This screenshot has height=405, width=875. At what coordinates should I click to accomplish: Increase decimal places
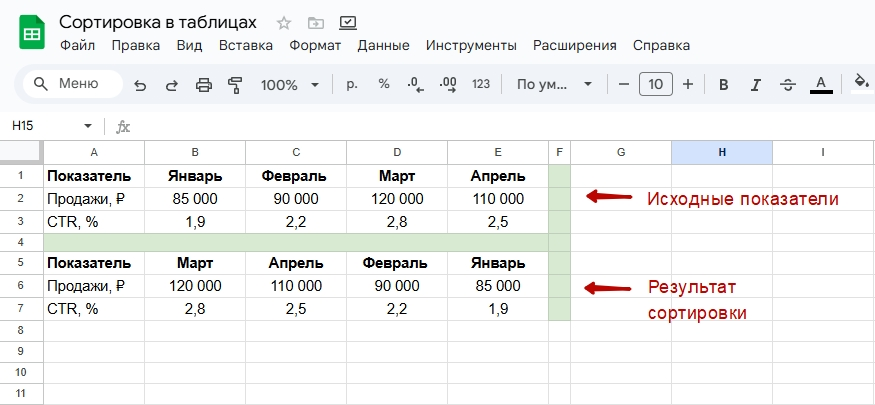(448, 85)
